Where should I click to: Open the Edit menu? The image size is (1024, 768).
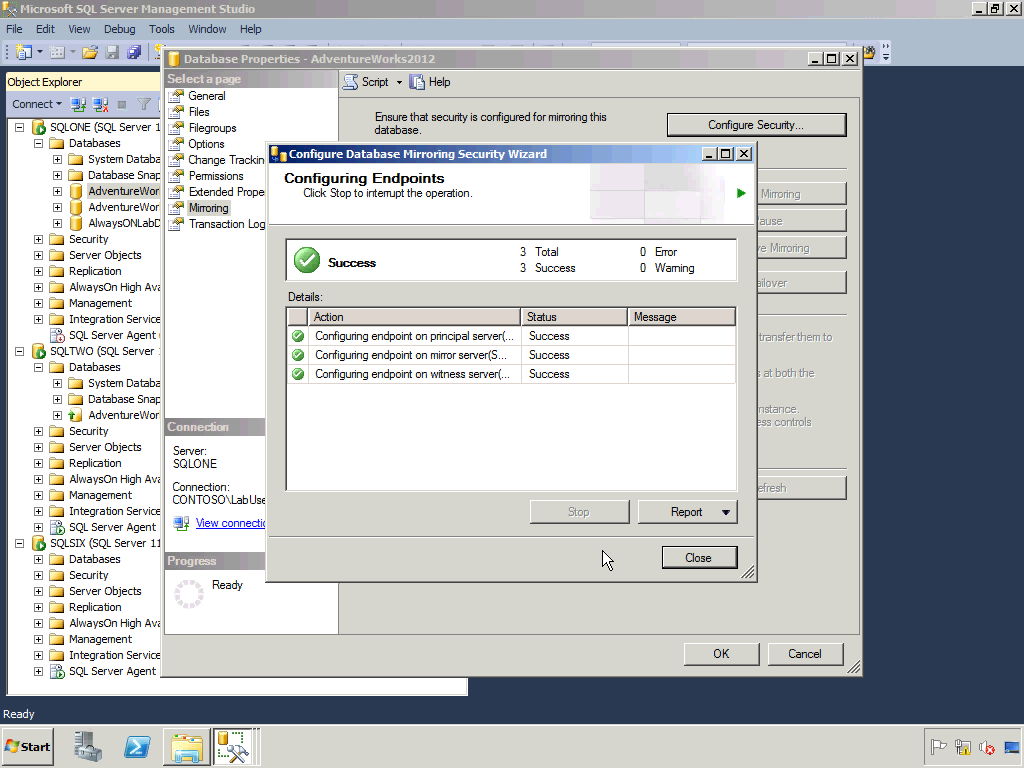[45, 29]
